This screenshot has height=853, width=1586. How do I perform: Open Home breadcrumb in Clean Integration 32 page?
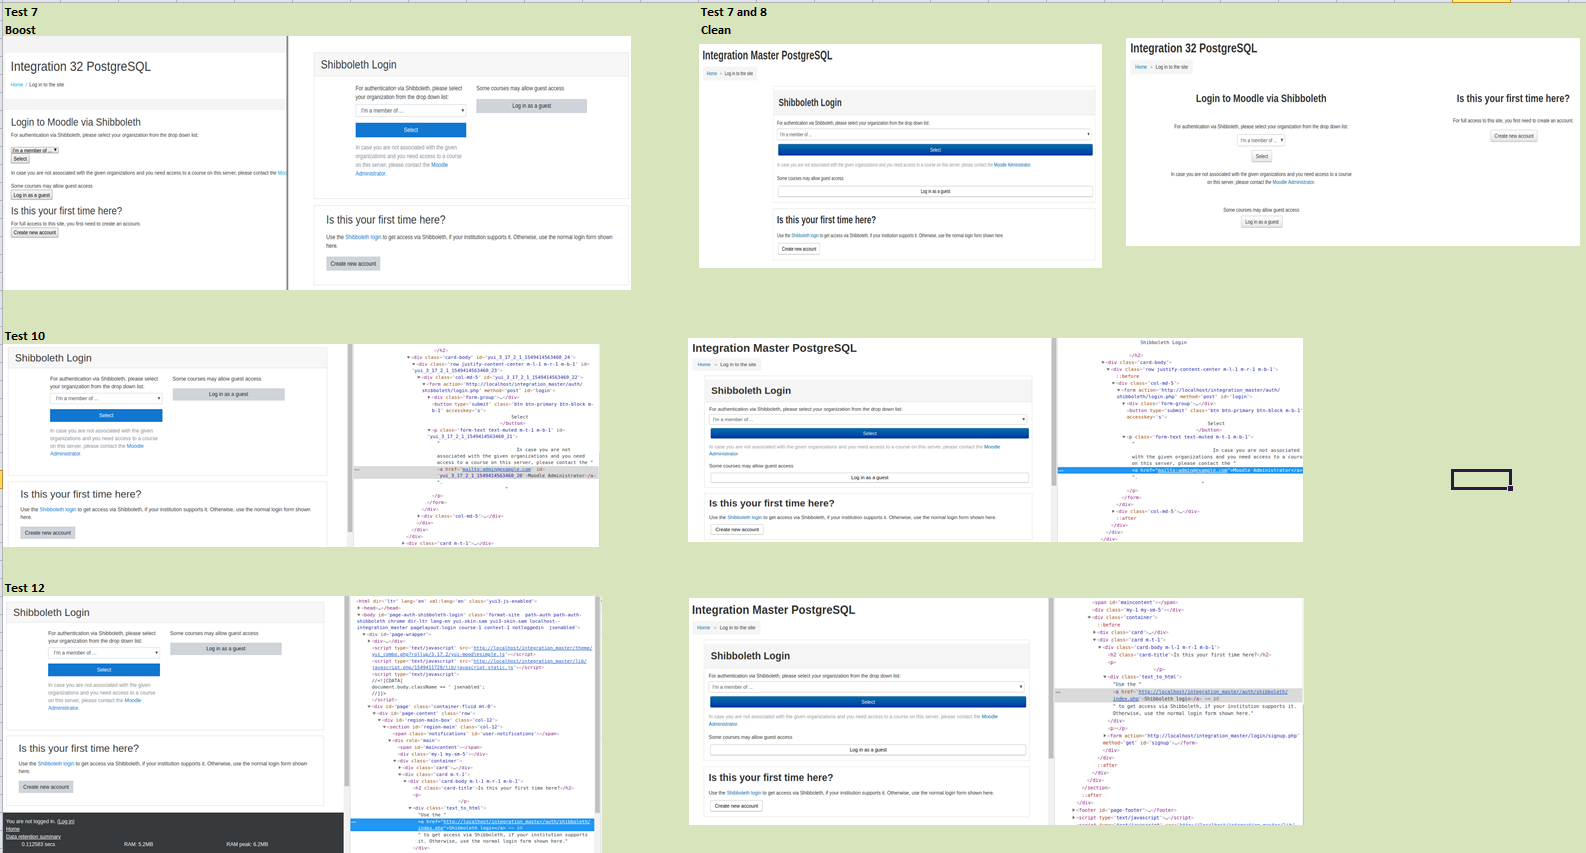[x=1141, y=67]
